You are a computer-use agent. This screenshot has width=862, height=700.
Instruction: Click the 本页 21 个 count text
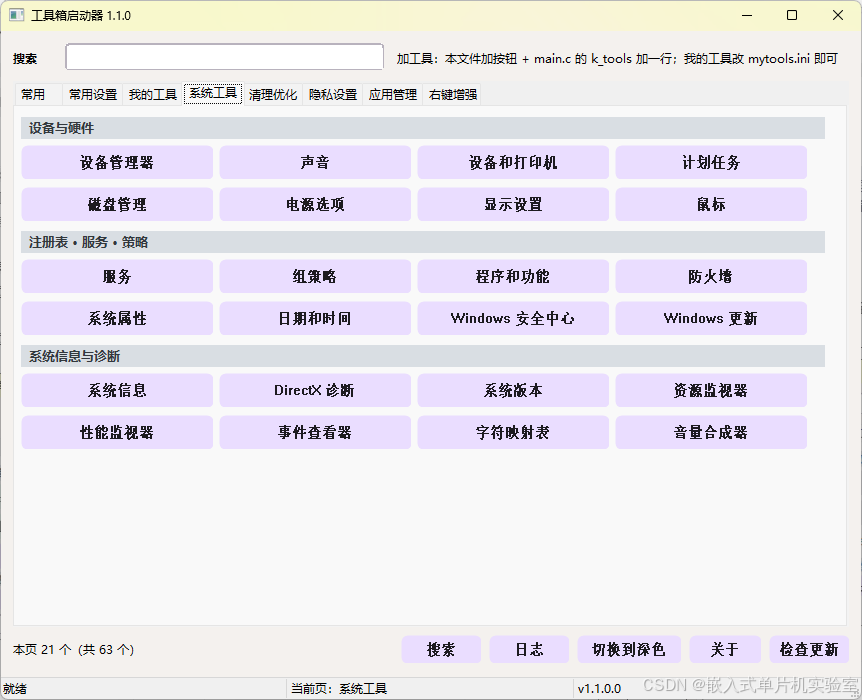click(x=74, y=649)
